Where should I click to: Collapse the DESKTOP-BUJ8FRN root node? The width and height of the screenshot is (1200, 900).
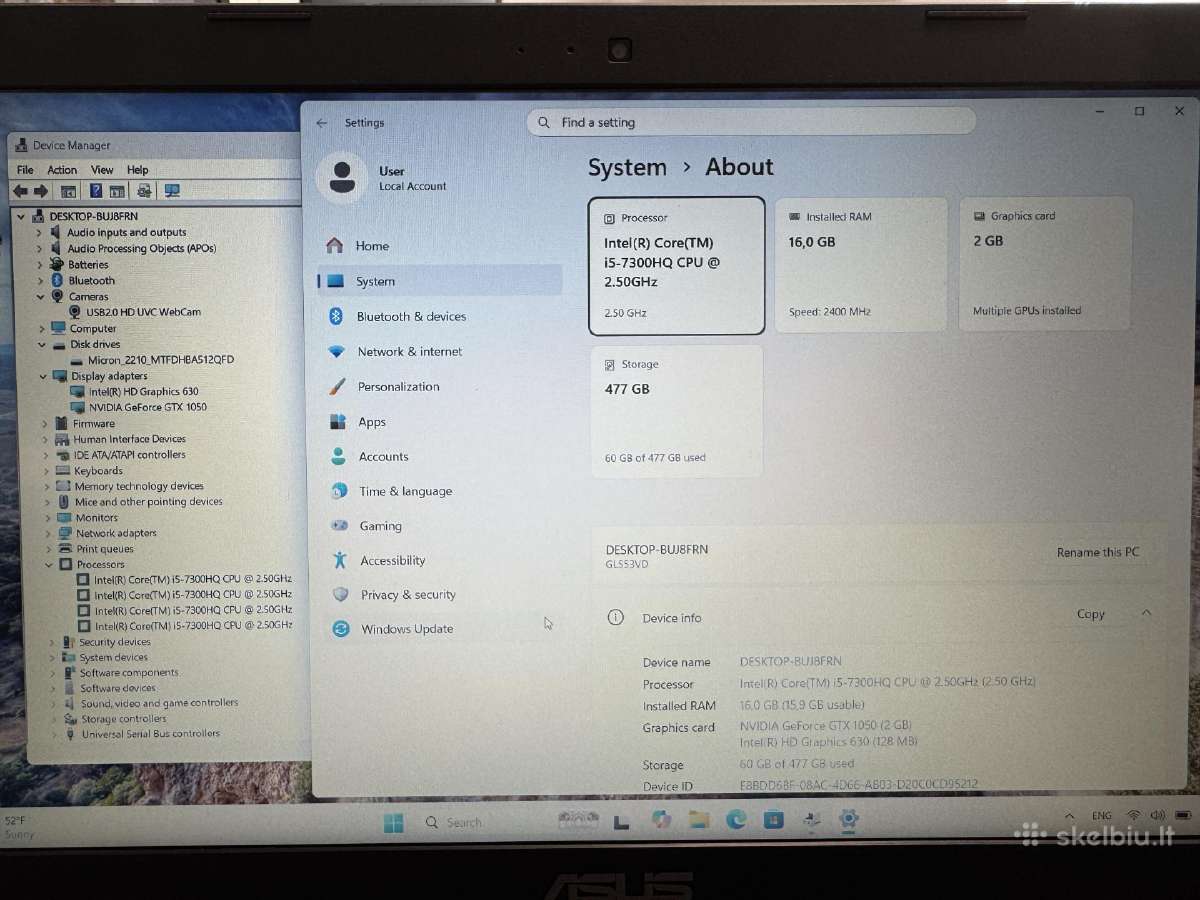[x=22, y=216]
